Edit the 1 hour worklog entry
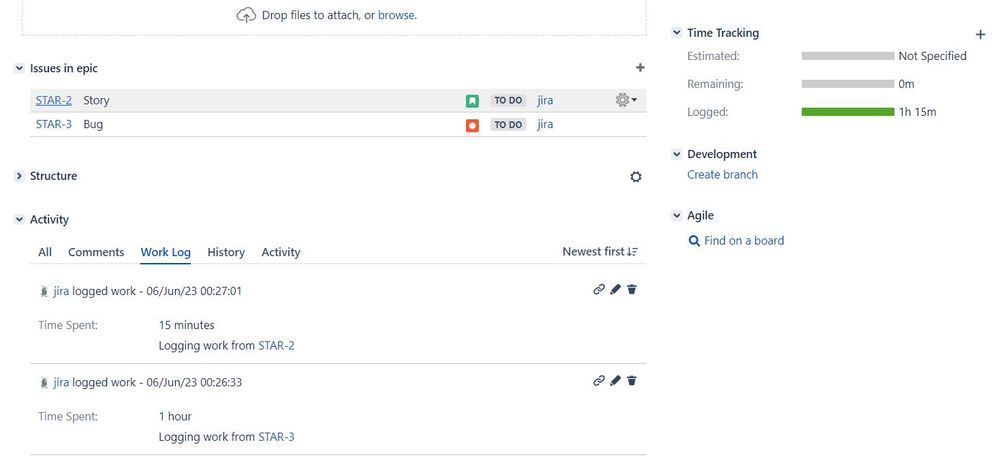The width and height of the screenshot is (998, 464). [615, 381]
